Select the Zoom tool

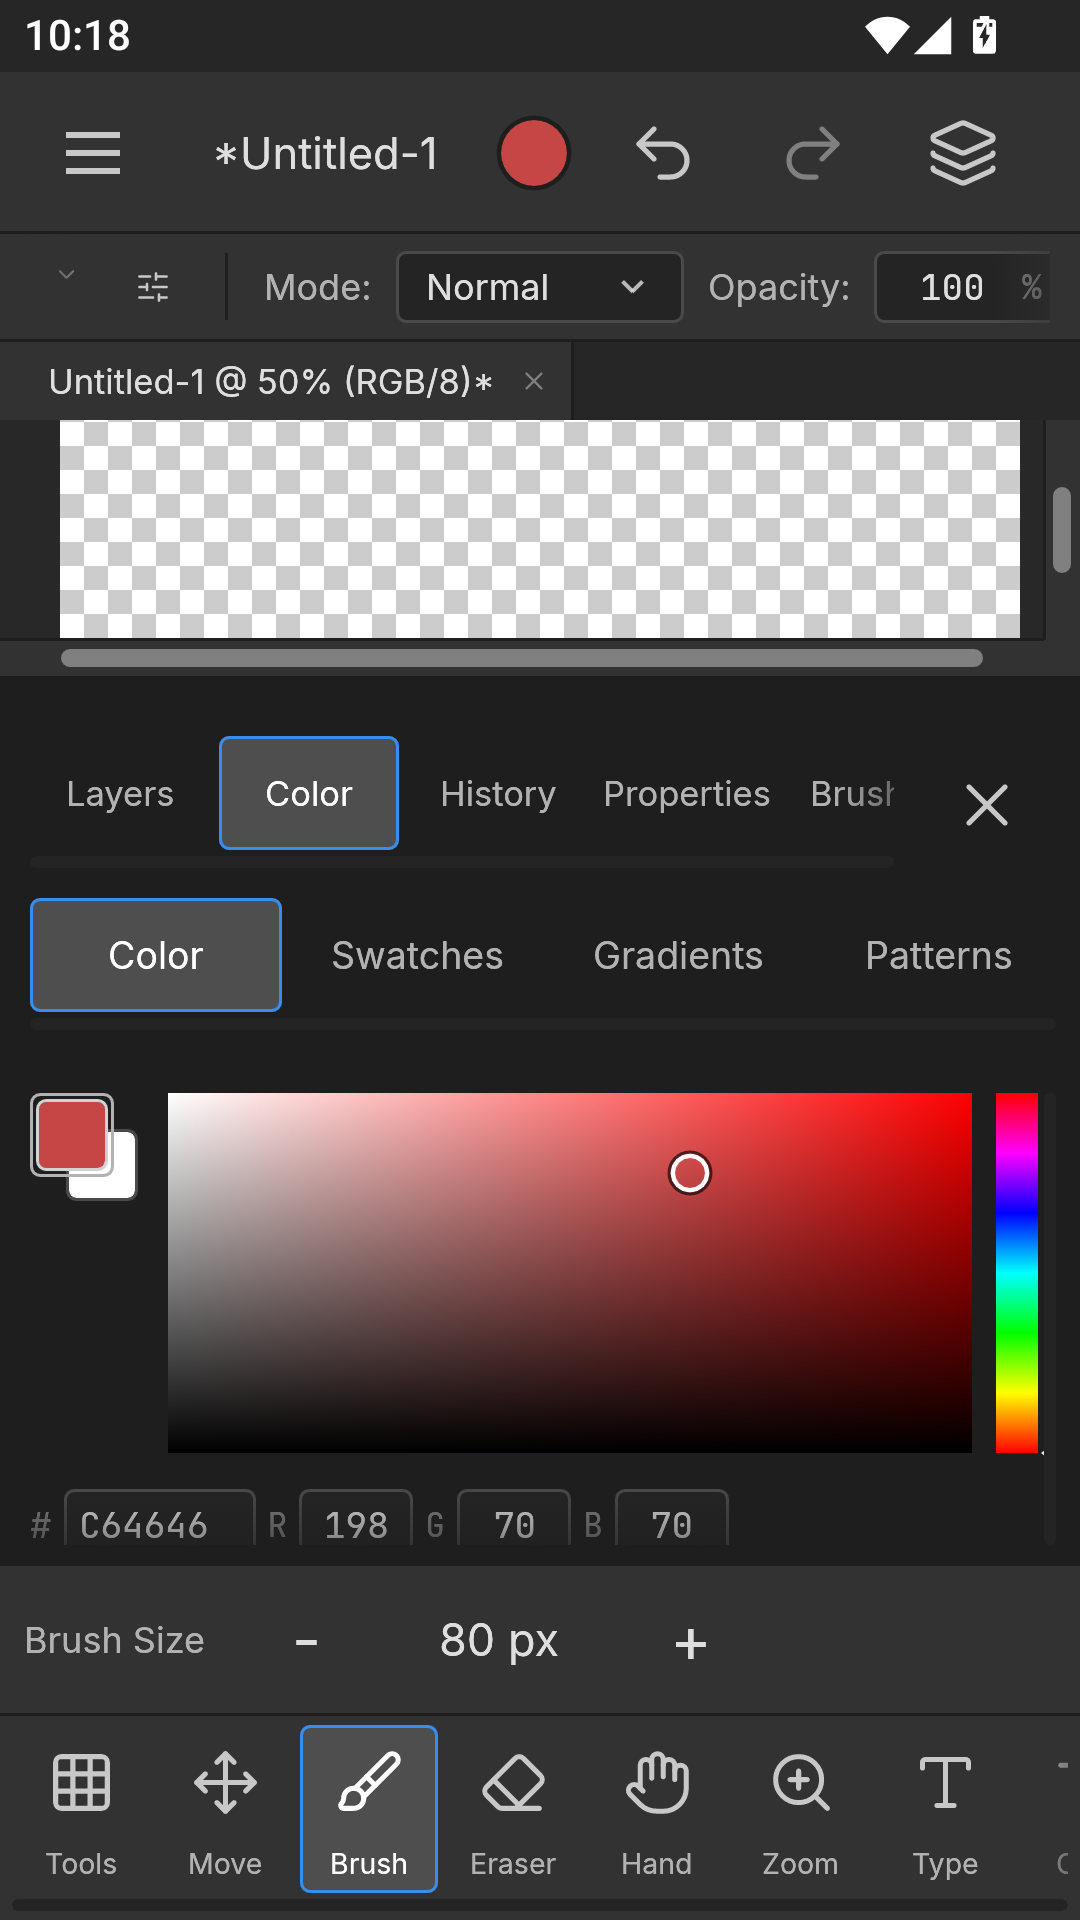pyautogui.click(x=800, y=1810)
